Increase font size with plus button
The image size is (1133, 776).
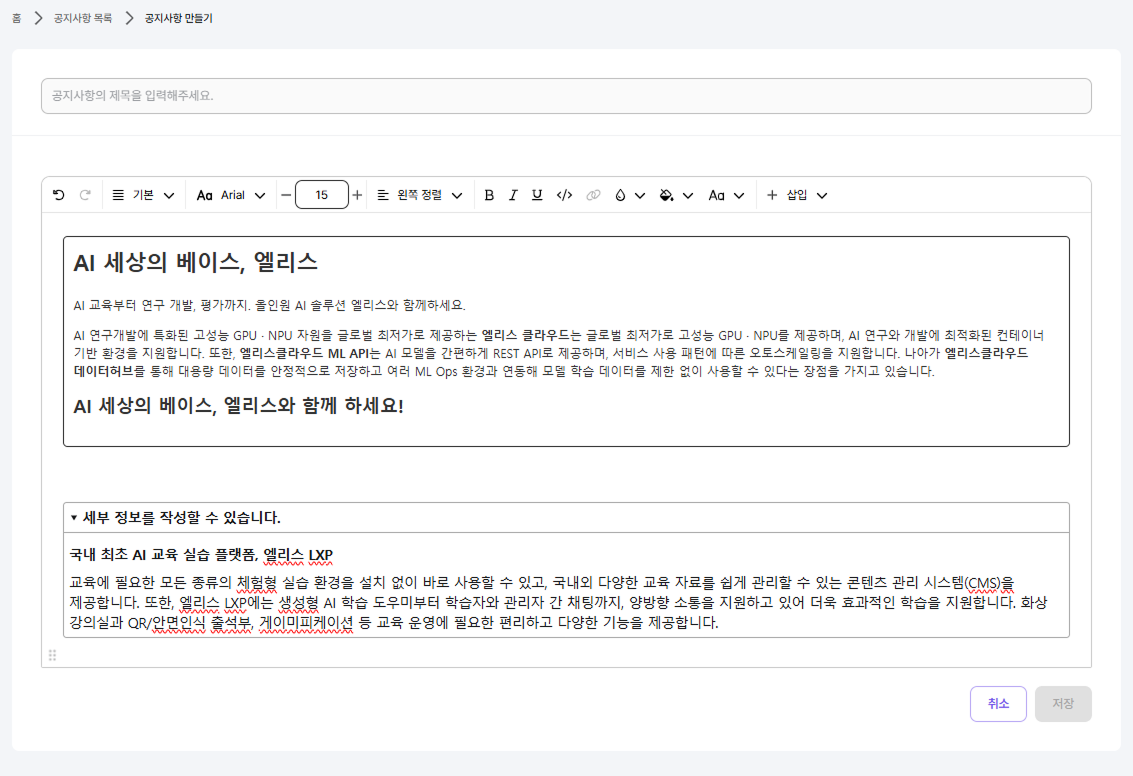point(357,195)
